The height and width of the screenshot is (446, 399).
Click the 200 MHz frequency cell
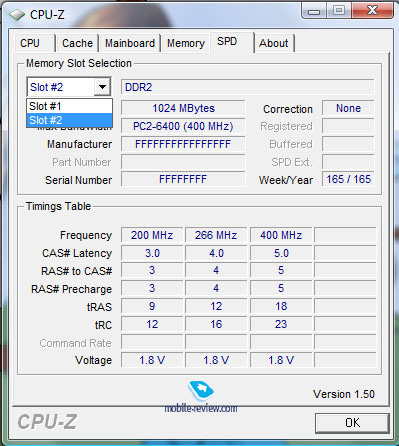point(152,235)
